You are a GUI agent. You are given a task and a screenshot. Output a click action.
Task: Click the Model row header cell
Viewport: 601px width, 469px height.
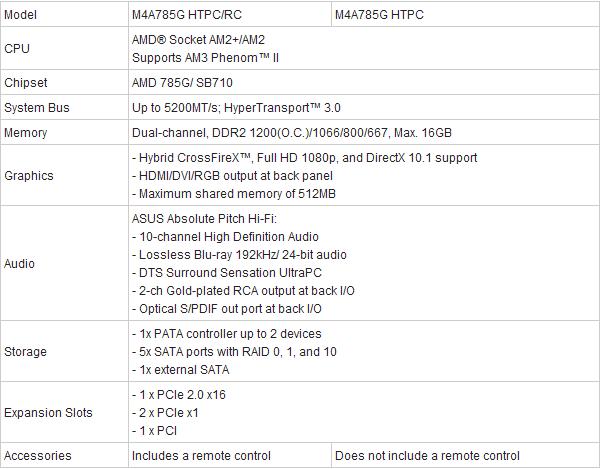tap(64, 15)
